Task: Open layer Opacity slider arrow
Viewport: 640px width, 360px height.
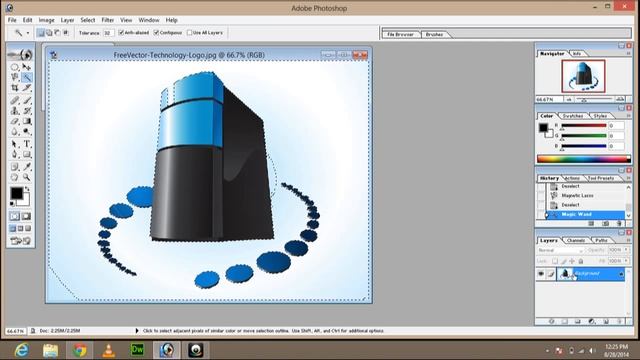Action: [627, 250]
